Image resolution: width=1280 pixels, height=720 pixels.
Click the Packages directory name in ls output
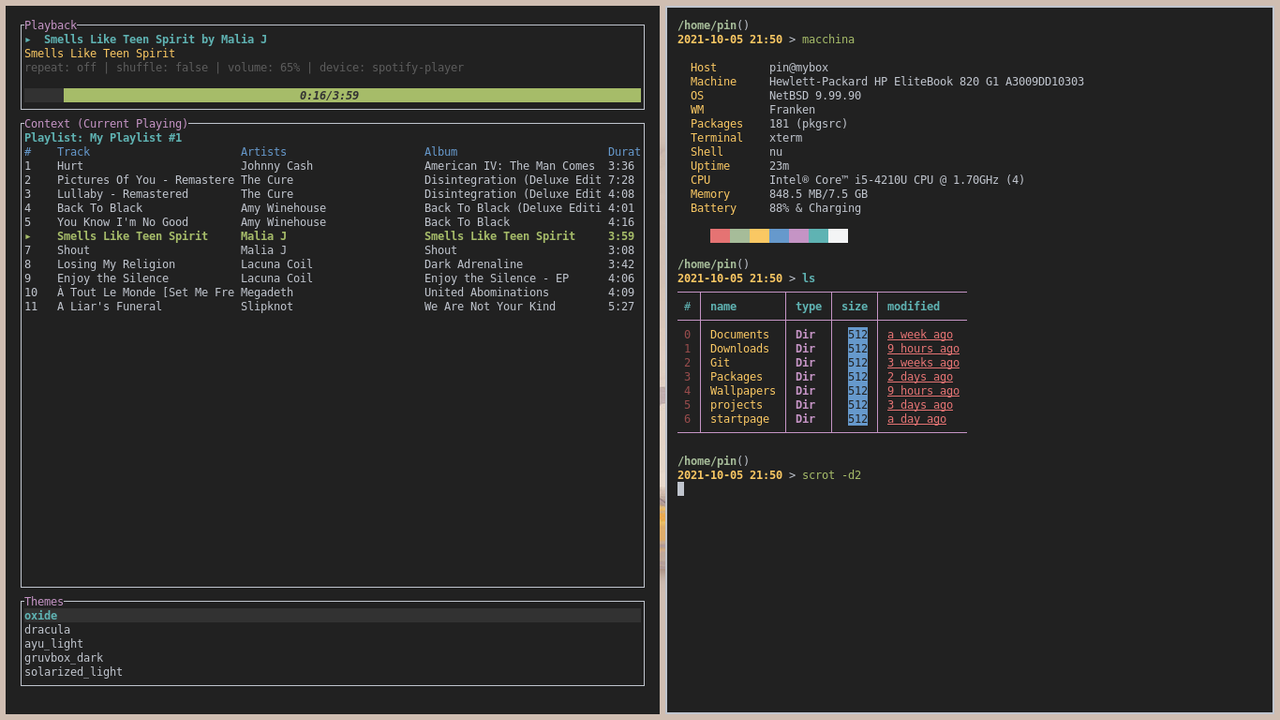[736, 377]
